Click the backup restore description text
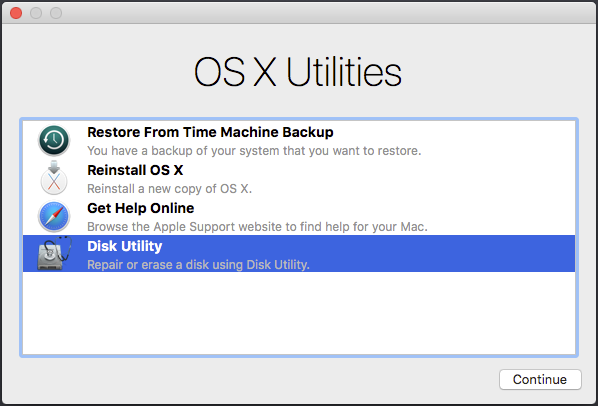 click(x=254, y=151)
